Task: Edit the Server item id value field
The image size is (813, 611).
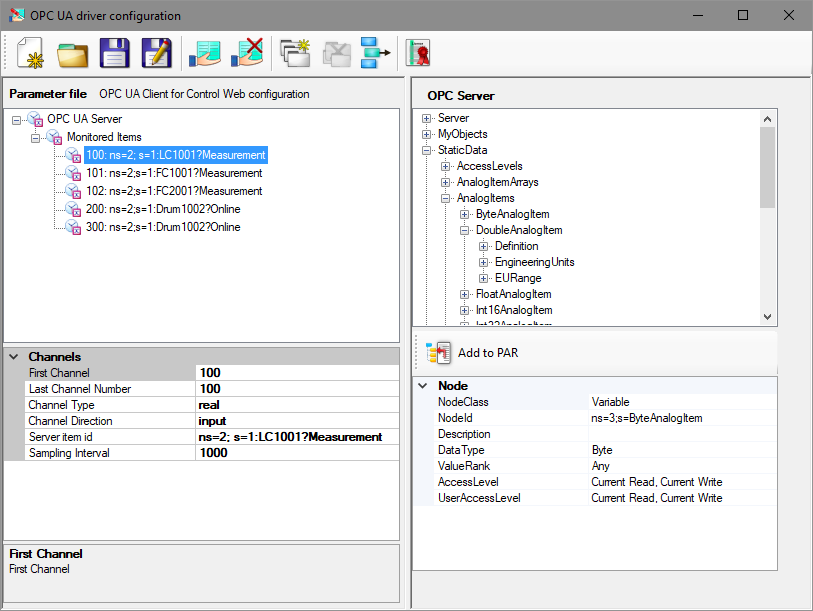Action: pyautogui.click(x=297, y=437)
